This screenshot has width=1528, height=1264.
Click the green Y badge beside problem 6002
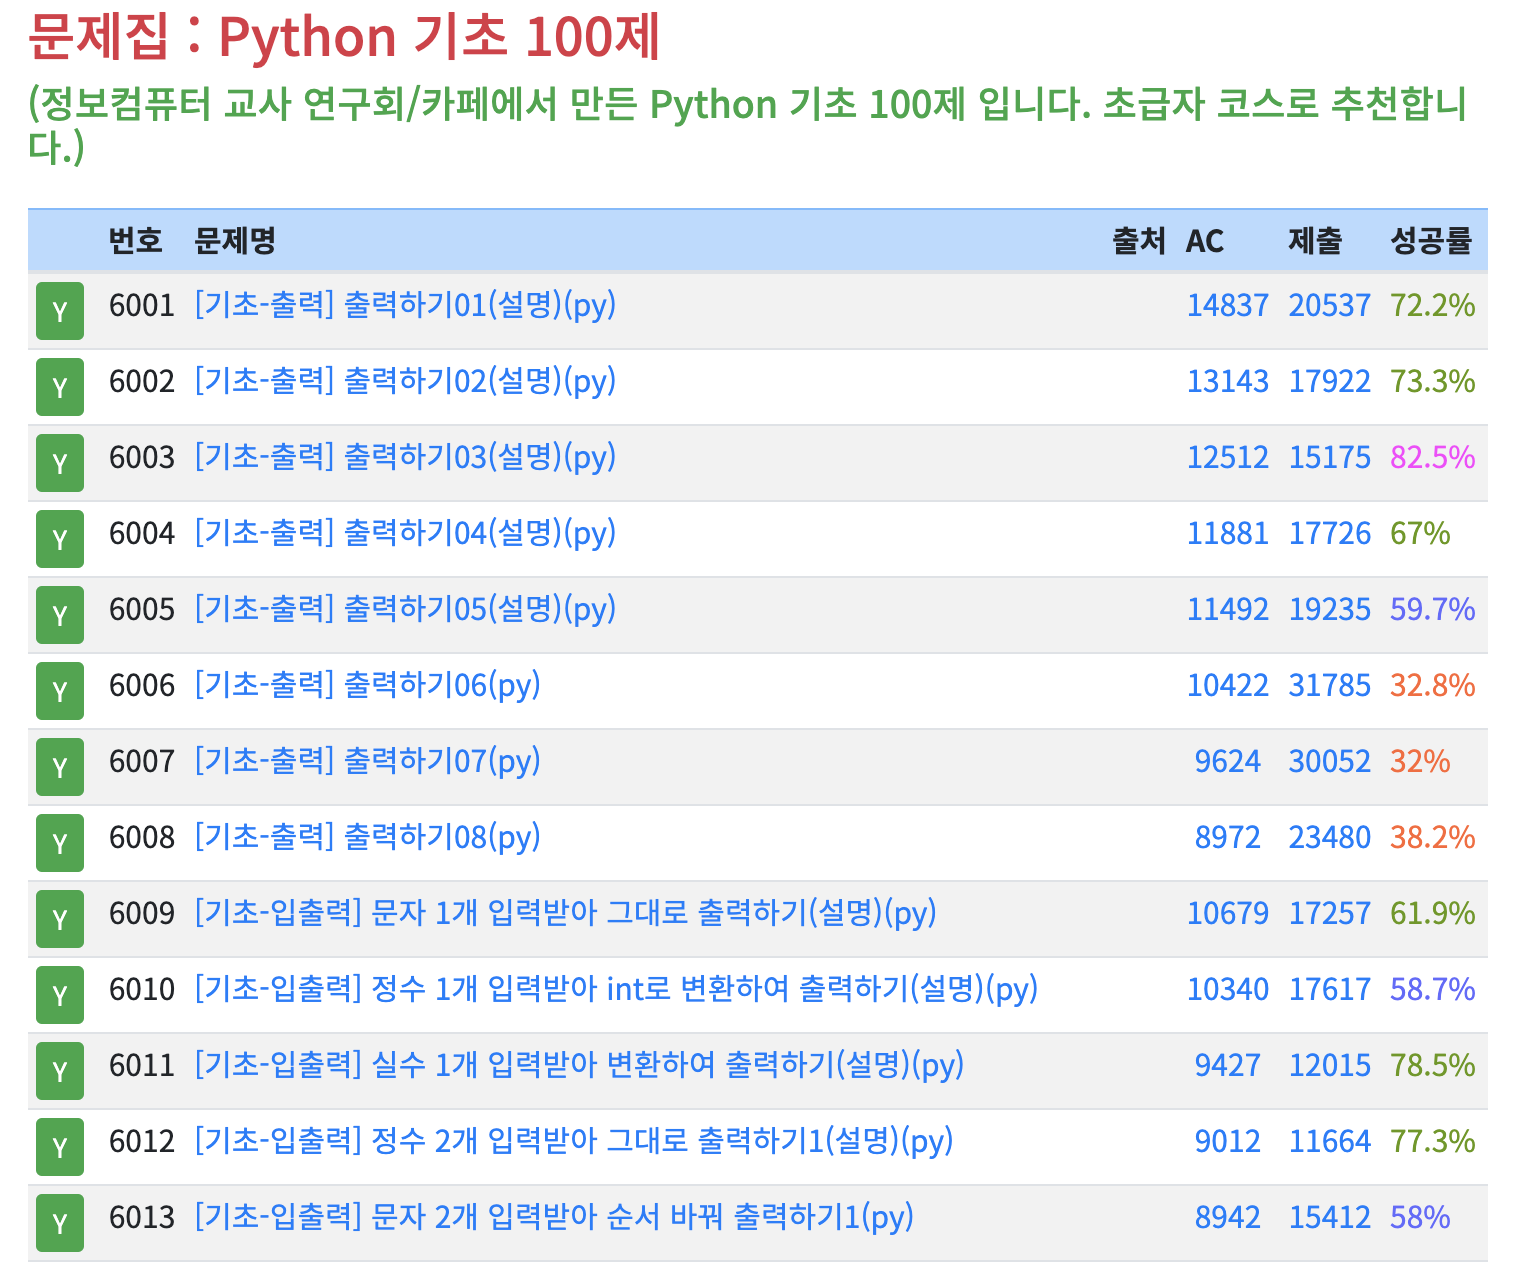60,387
